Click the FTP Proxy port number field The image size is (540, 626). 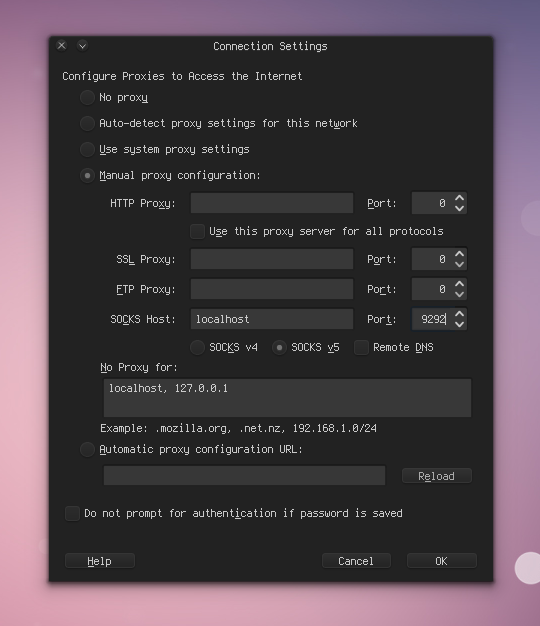[432, 289]
